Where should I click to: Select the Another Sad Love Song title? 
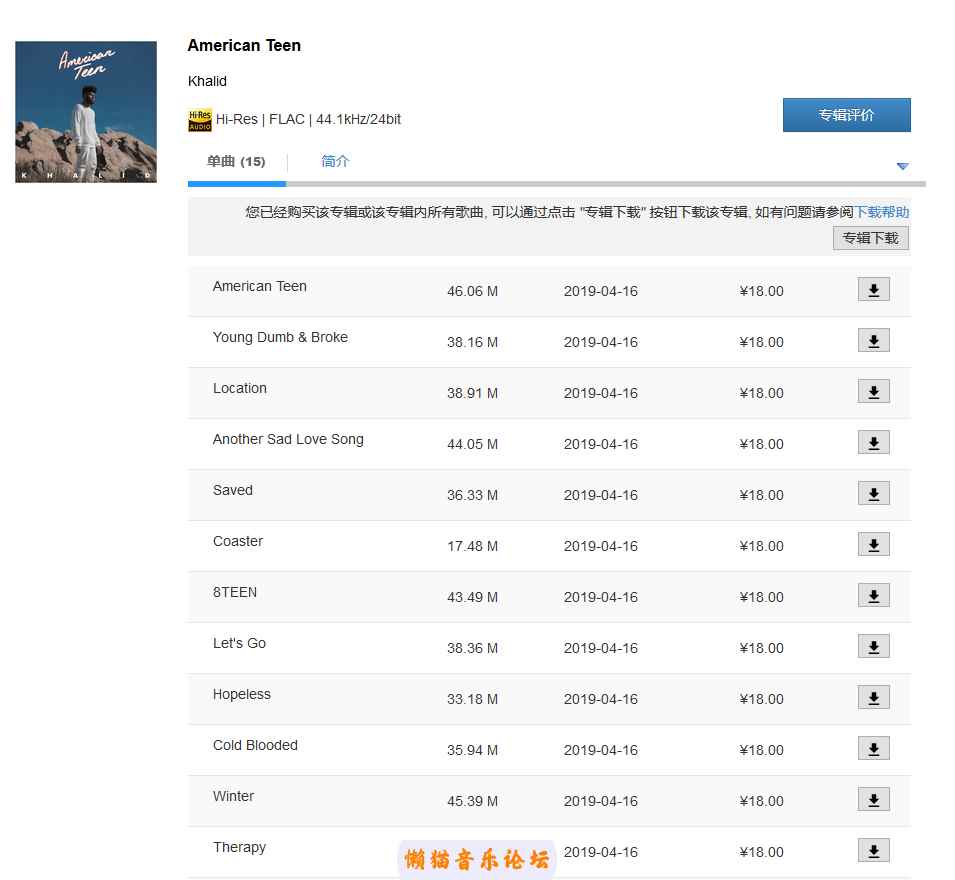288,440
